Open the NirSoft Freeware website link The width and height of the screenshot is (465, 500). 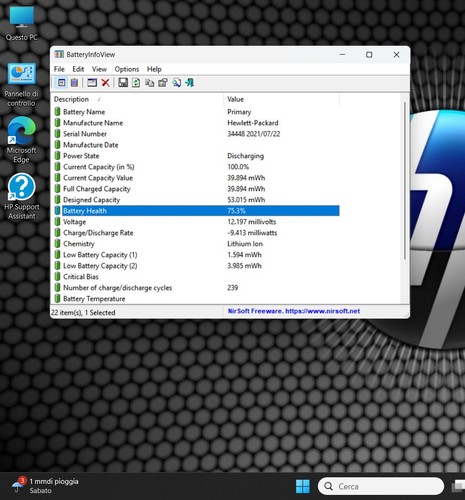coord(294,311)
